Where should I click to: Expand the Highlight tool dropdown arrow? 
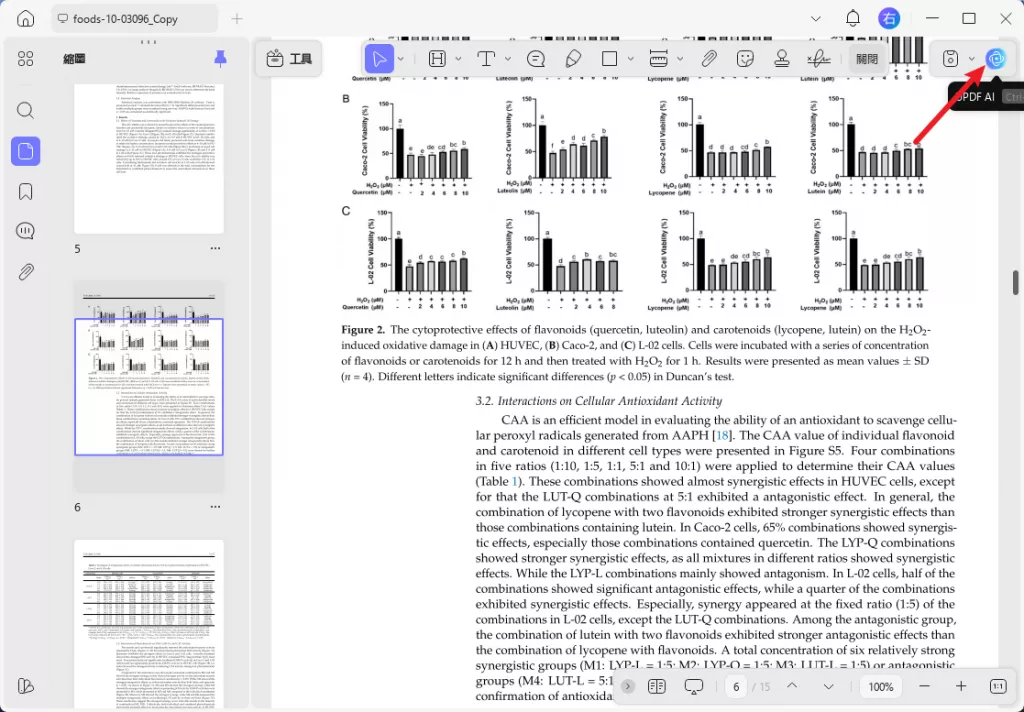pyautogui.click(x=458, y=59)
